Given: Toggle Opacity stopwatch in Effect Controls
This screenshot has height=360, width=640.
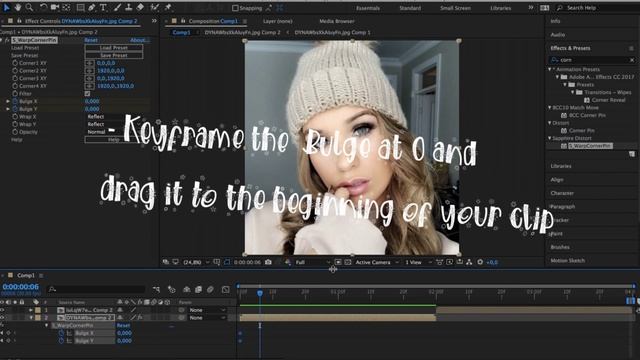Looking at the screenshot, I should pos(15,132).
